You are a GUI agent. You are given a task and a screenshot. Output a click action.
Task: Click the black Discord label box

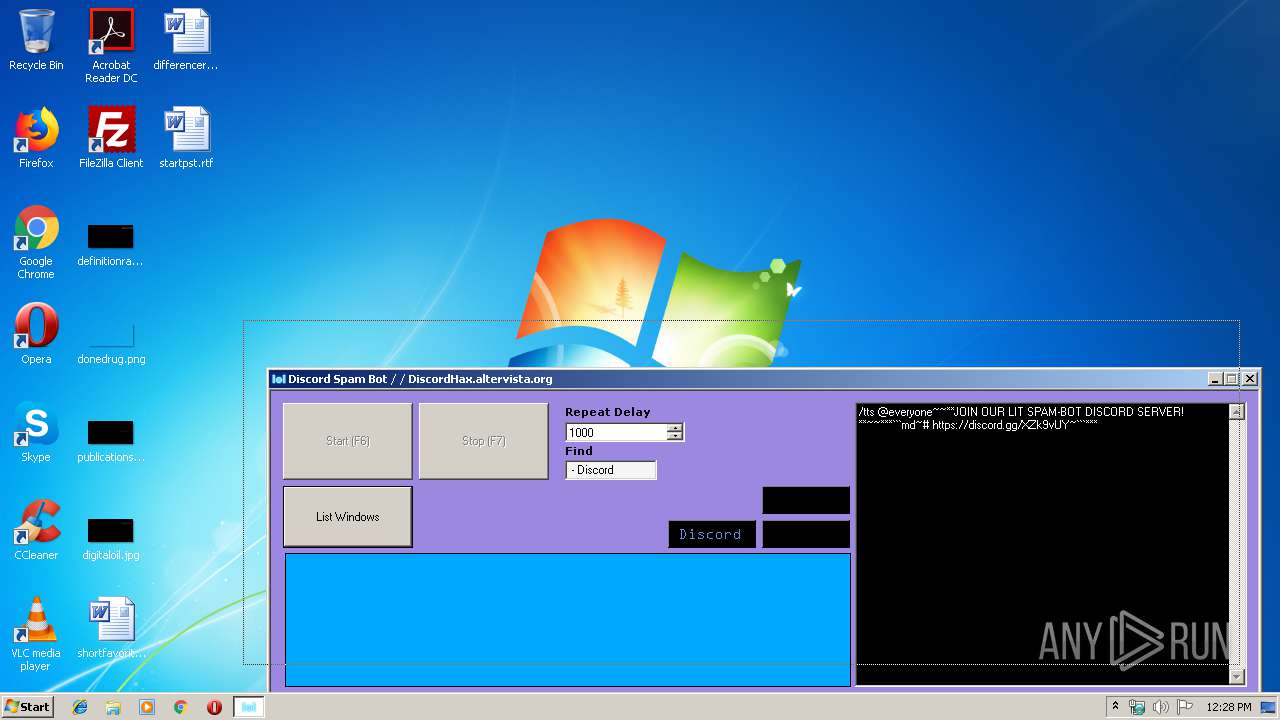click(x=711, y=534)
